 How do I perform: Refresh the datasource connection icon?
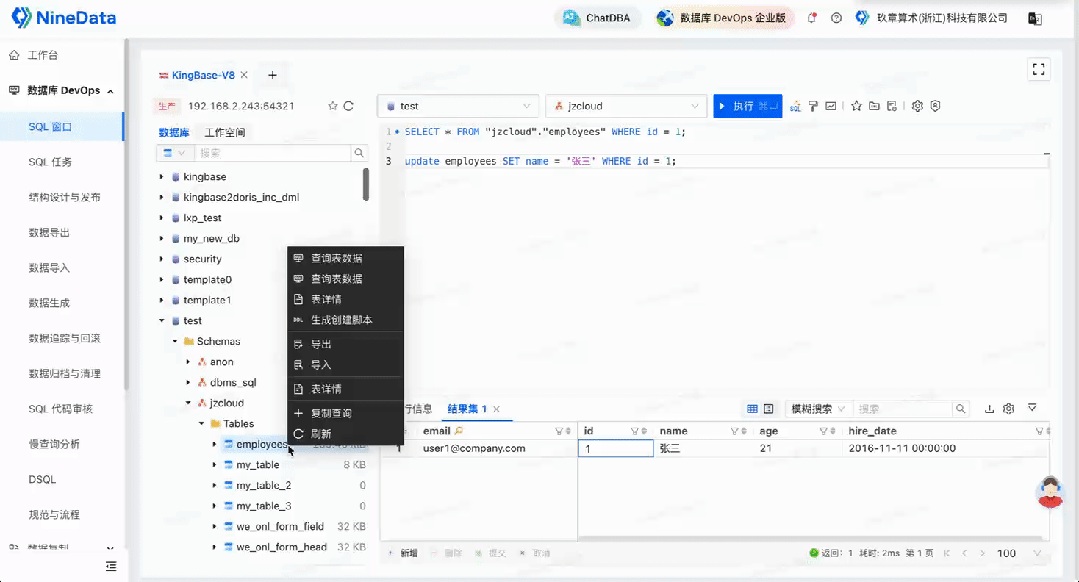[x=349, y=106]
